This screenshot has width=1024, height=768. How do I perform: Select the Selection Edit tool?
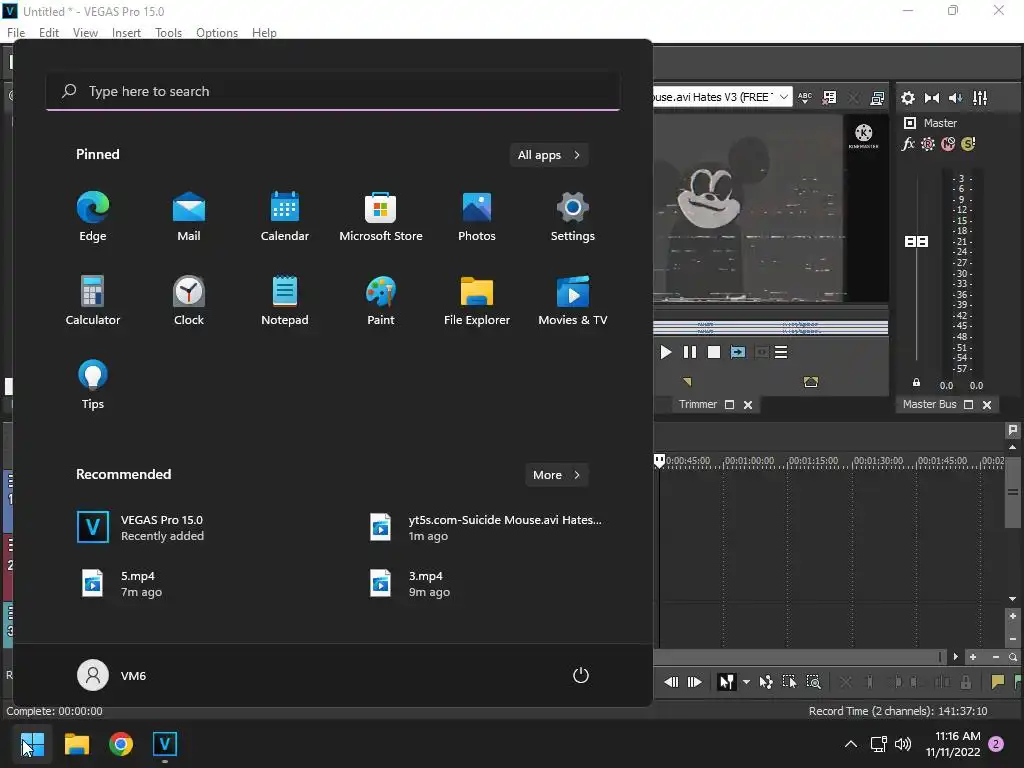click(790, 682)
